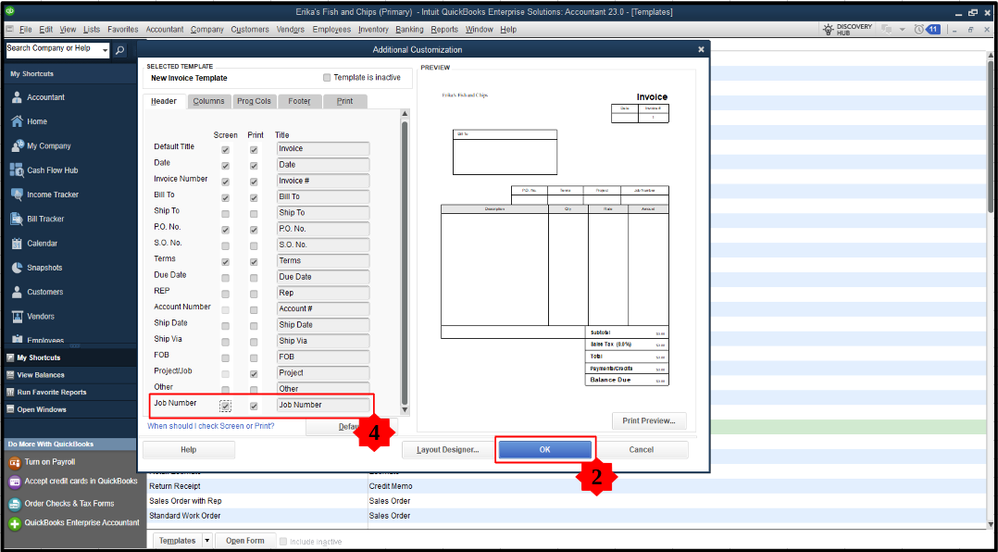Open the Vendors shortcut icon
The image size is (998, 552).
coord(17,316)
